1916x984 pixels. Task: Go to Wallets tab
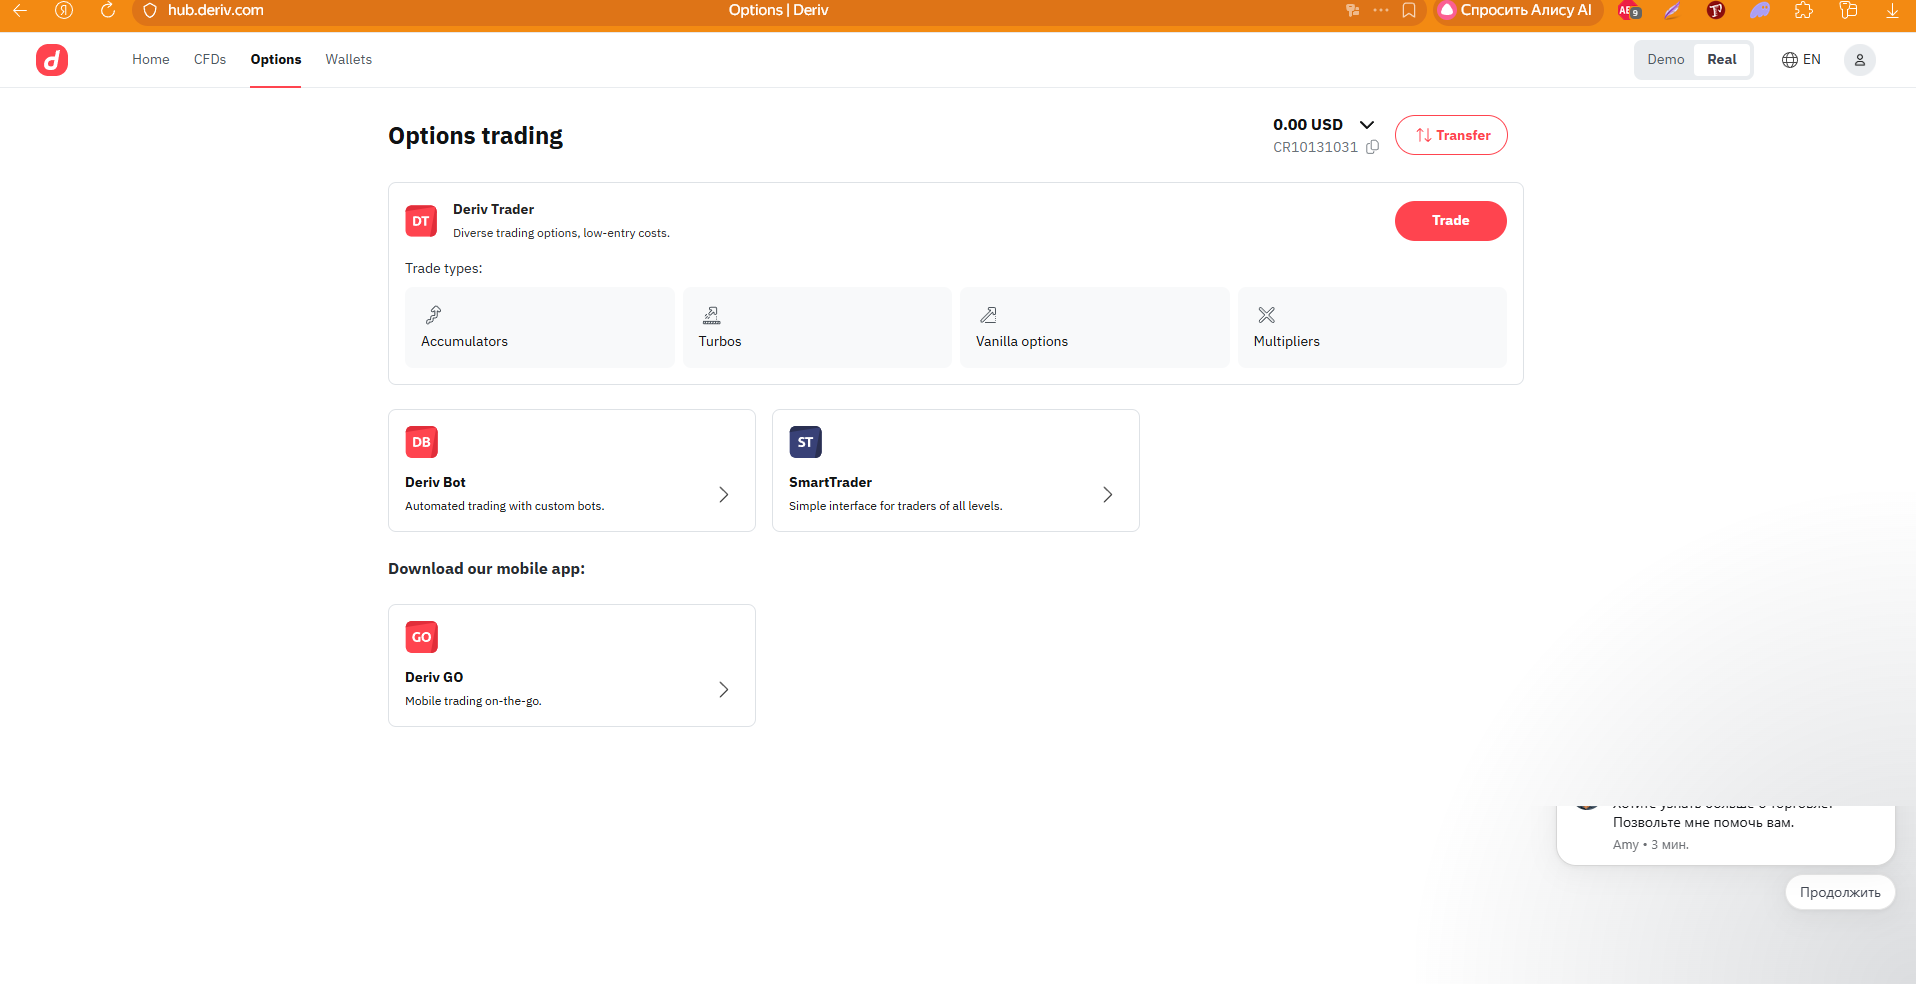[348, 60]
